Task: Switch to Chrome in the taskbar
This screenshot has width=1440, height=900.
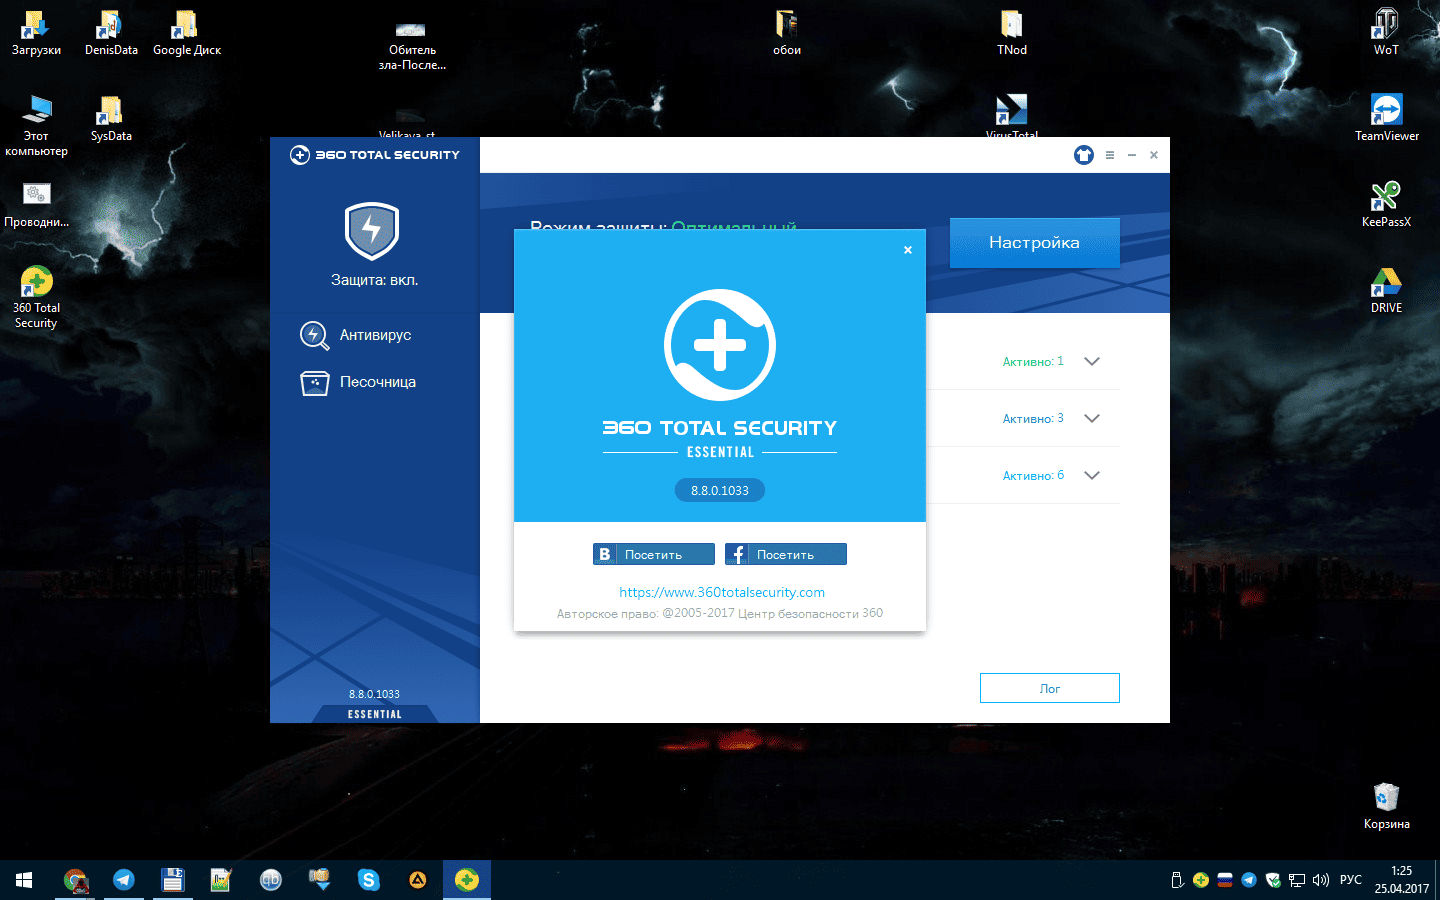Action: pos(75,880)
